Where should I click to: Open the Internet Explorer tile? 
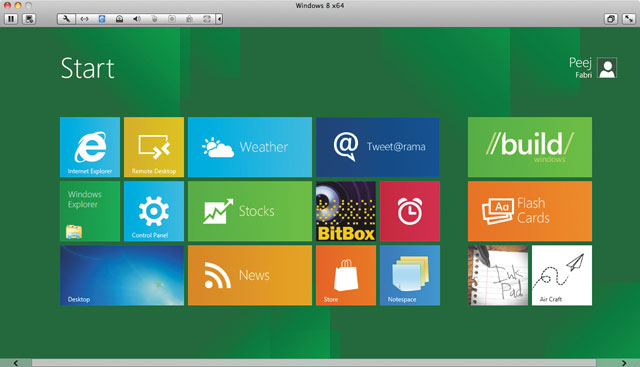click(x=90, y=147)
